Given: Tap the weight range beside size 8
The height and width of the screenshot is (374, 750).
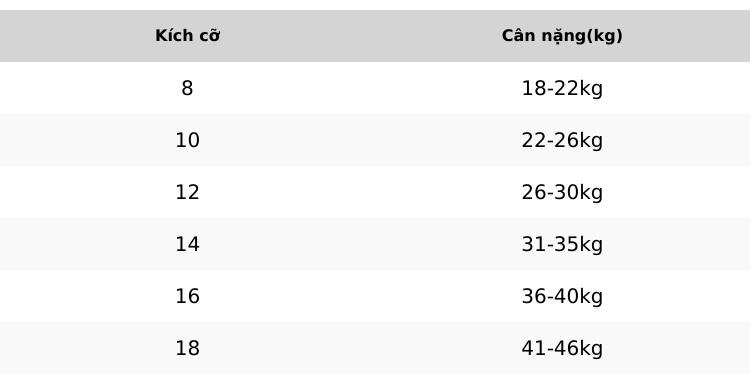Looking at the screenshot, I should [x=562, y=88].
